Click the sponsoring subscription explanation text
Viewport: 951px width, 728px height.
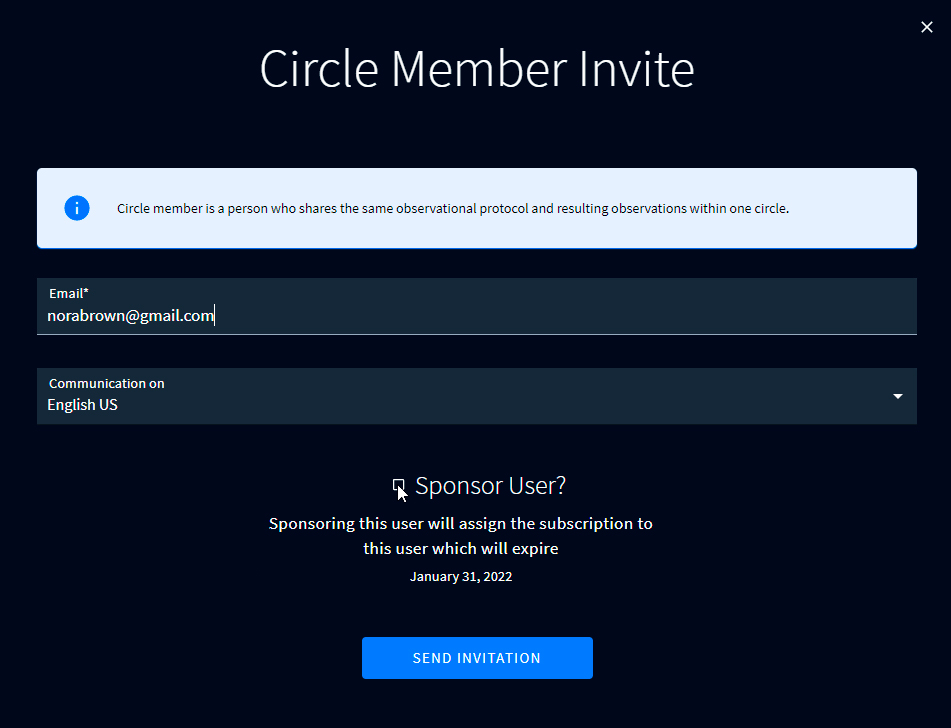tap(460, 524)
